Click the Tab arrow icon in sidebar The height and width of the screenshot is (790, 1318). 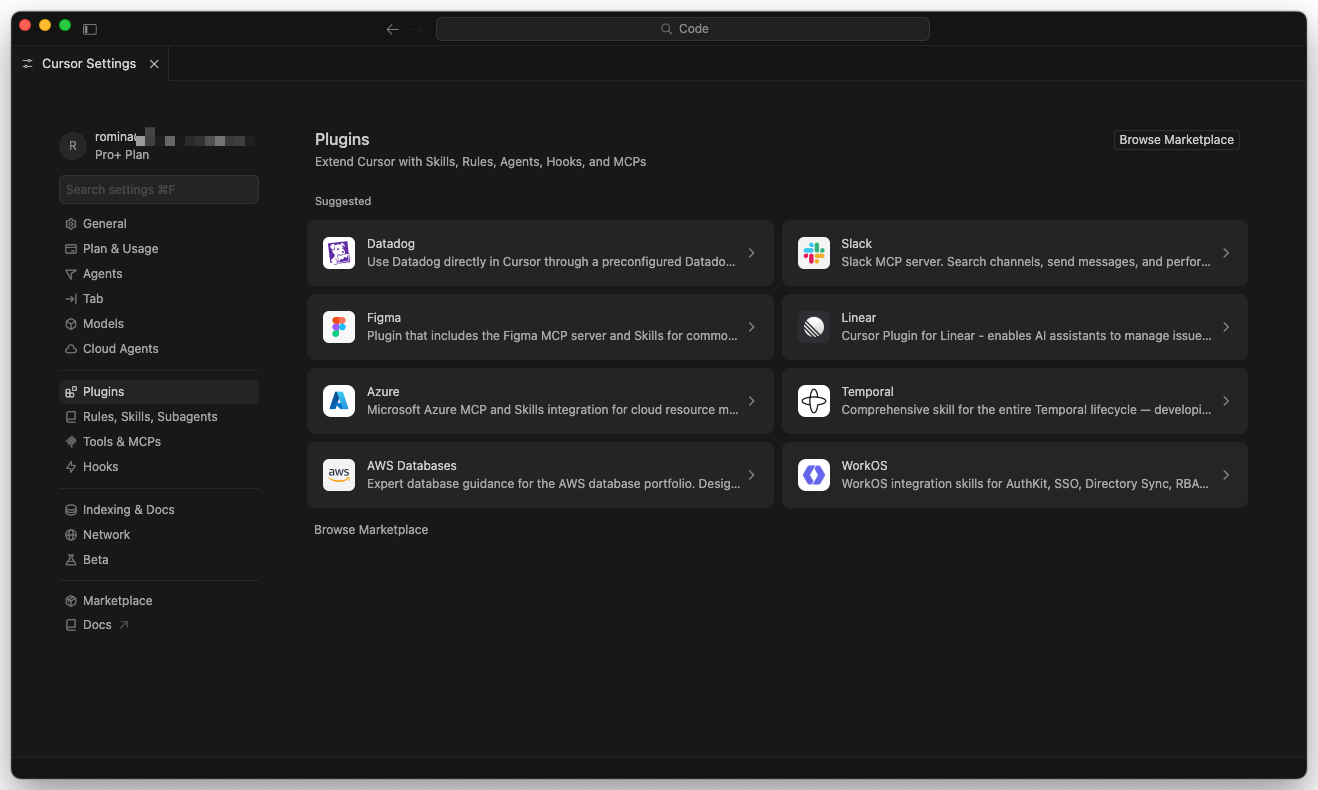tap(71, 299)
